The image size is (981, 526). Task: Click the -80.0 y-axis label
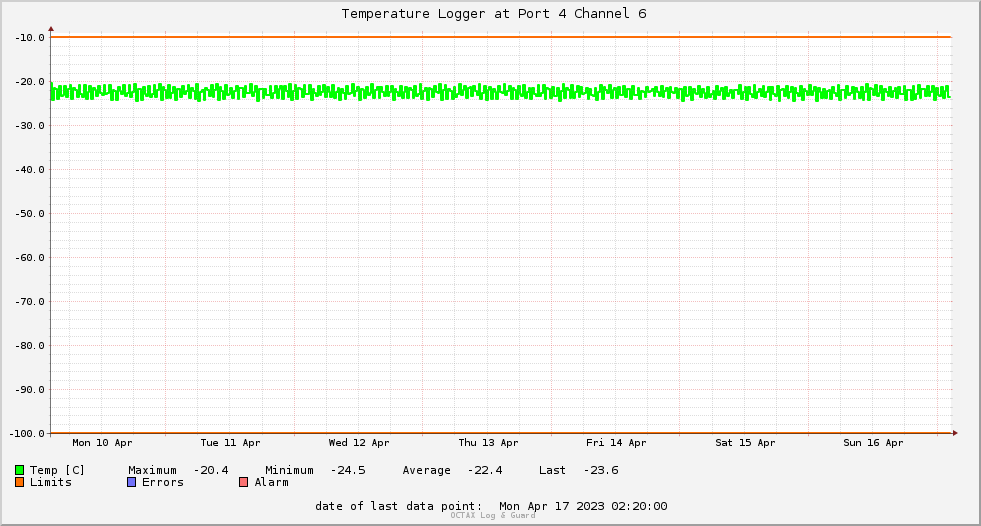click(30, 346)
